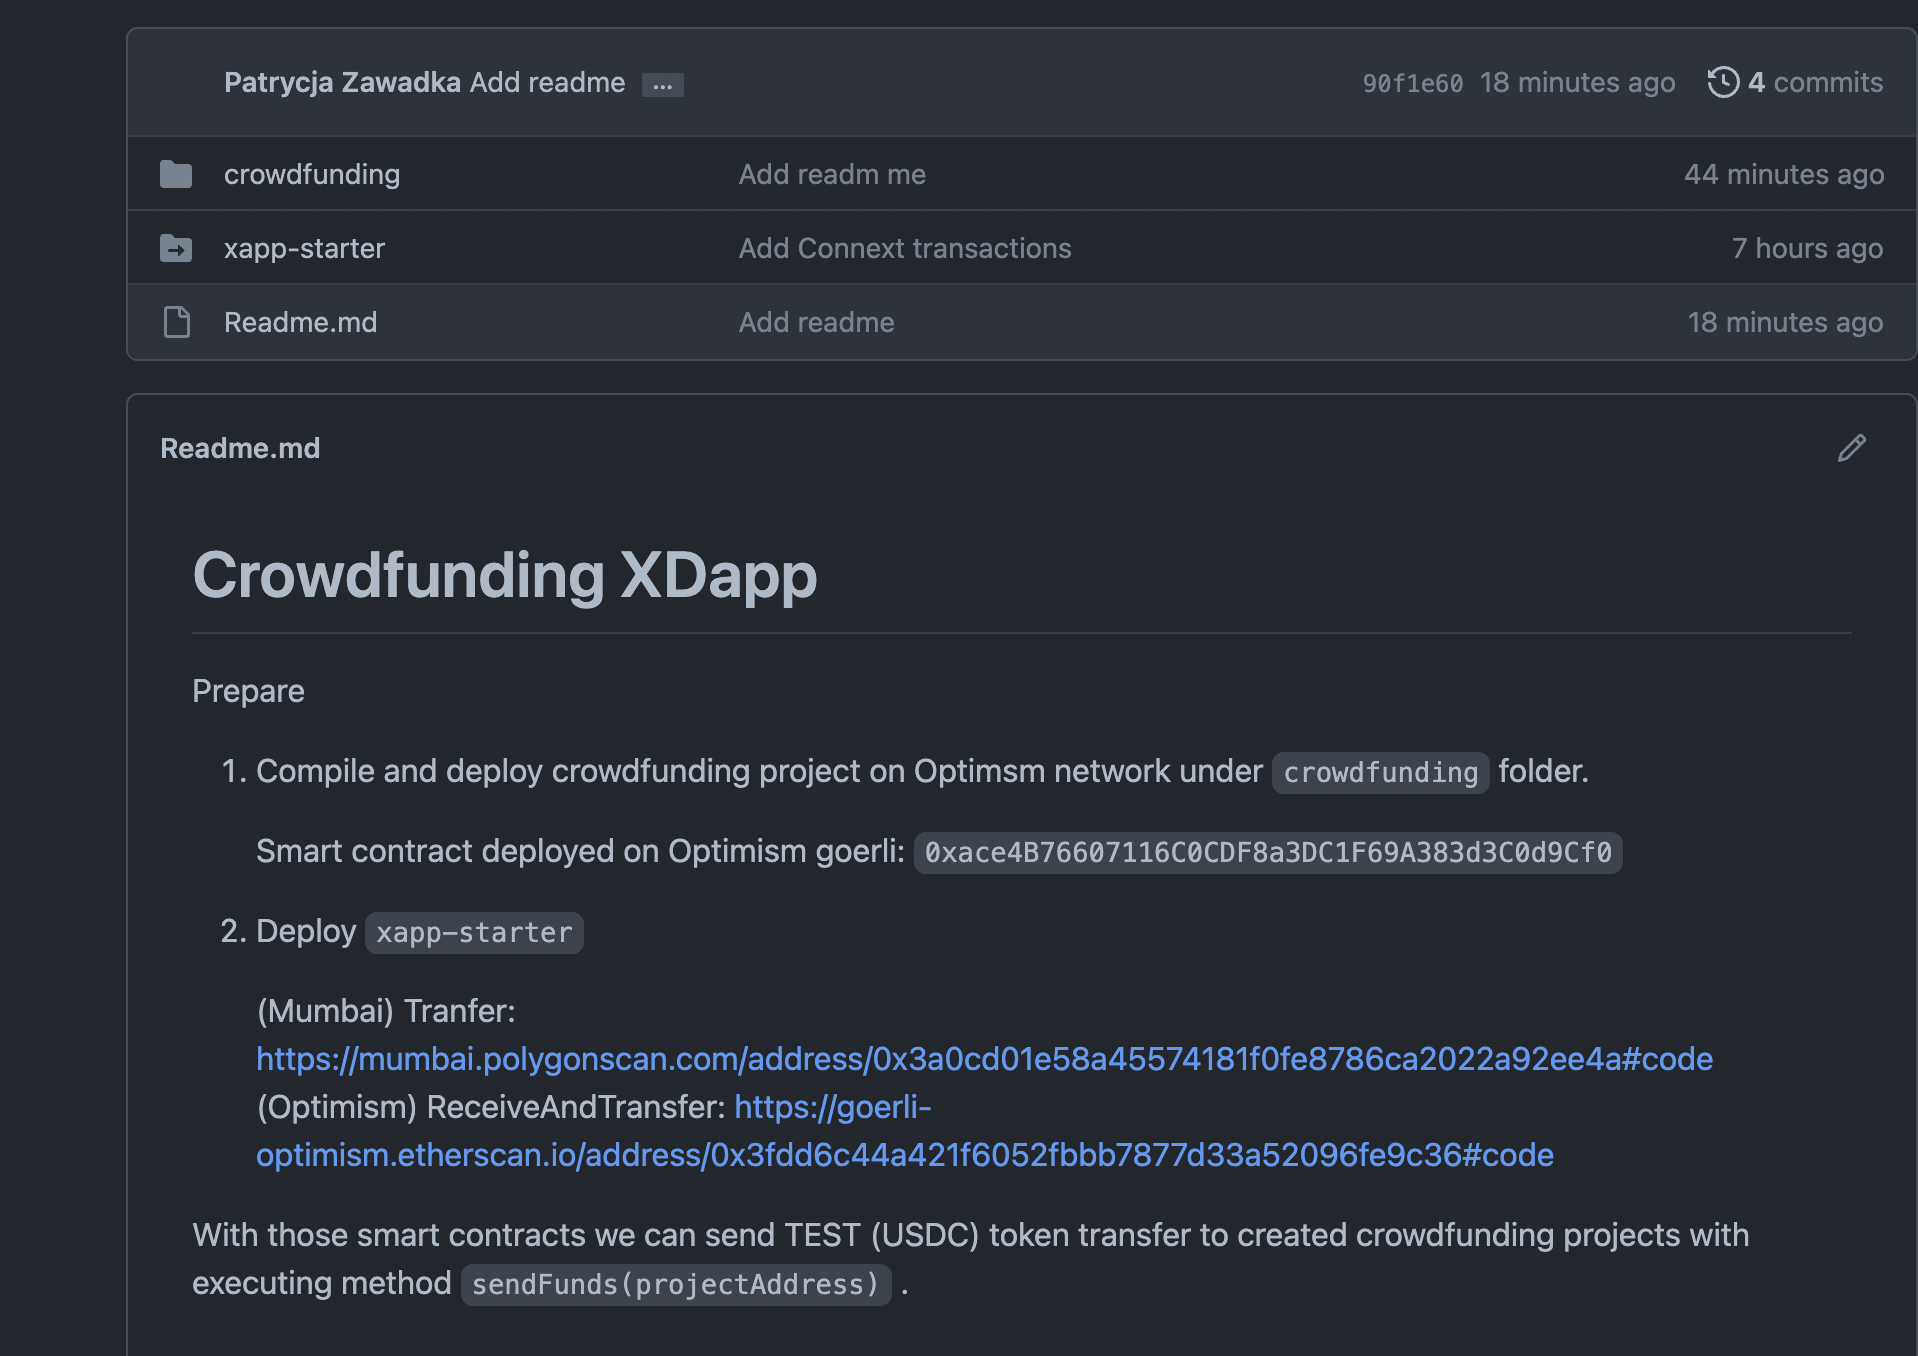This screenshot has height=1356, width=1918.
Task: Expand the commit message ellipsis
Action: coord(663,85)
